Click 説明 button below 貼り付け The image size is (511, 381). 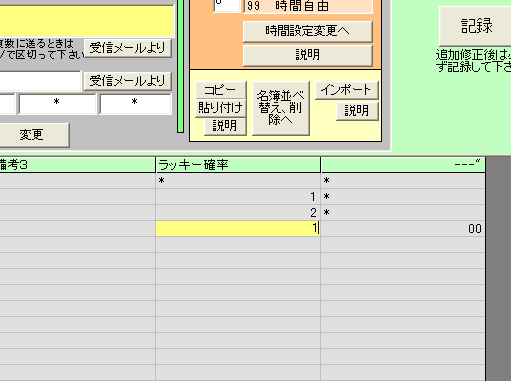coord(225,126)
